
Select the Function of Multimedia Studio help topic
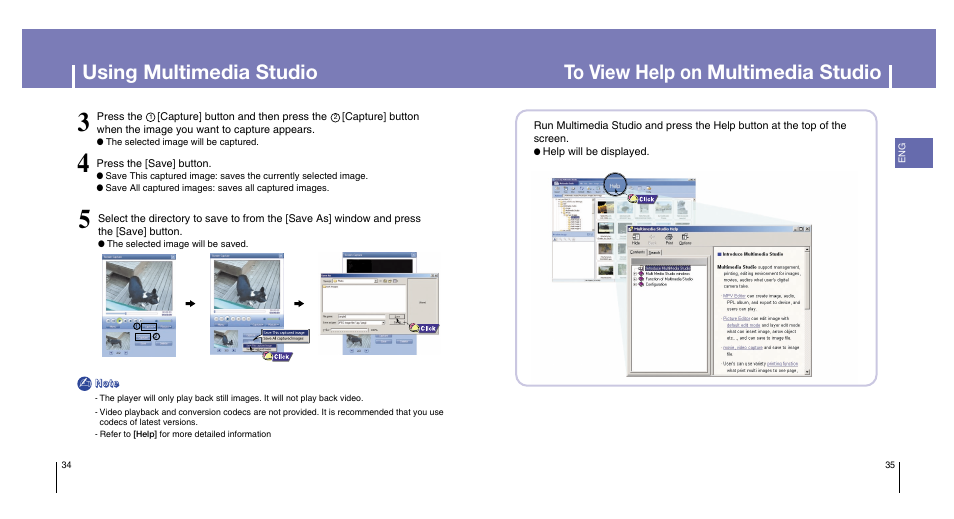tap(669, 279)
